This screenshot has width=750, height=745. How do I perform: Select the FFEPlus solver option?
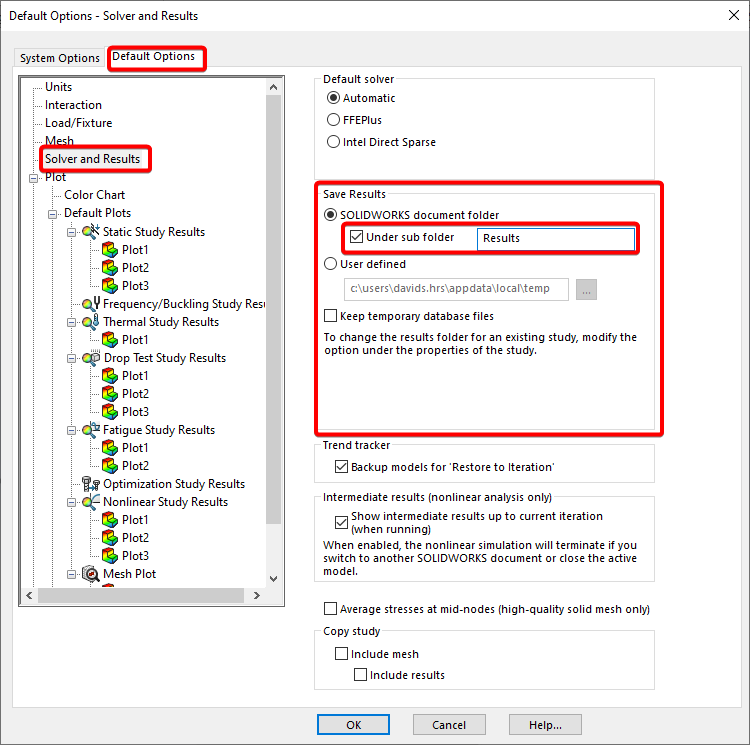point(333,120)
